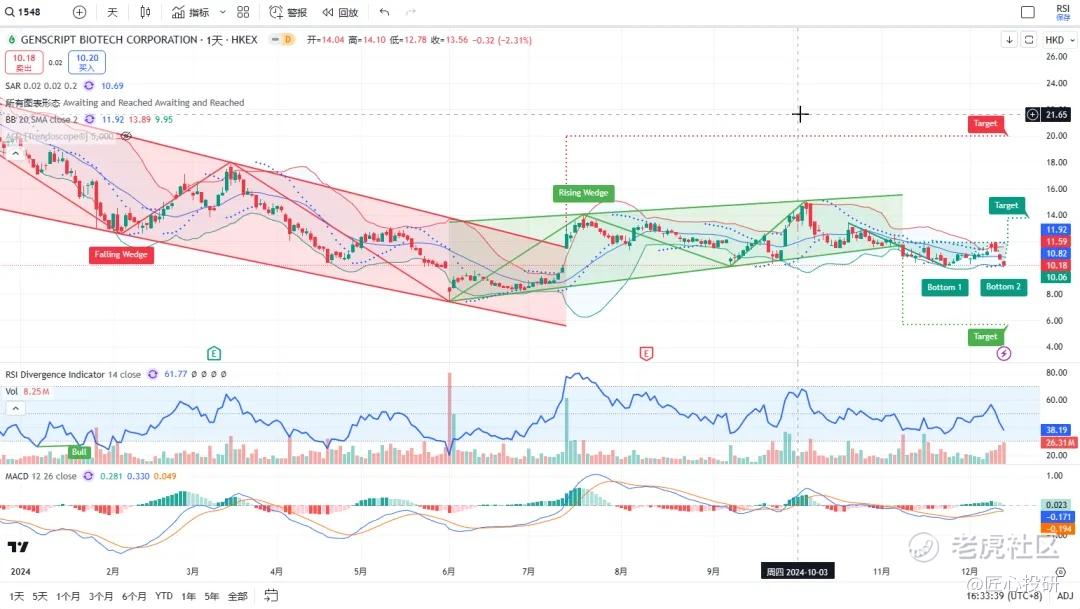The width and height of the screenshot is (1080, 609).
Task: Select the Vol 8.25M legend
Action: tap(27, 391)
